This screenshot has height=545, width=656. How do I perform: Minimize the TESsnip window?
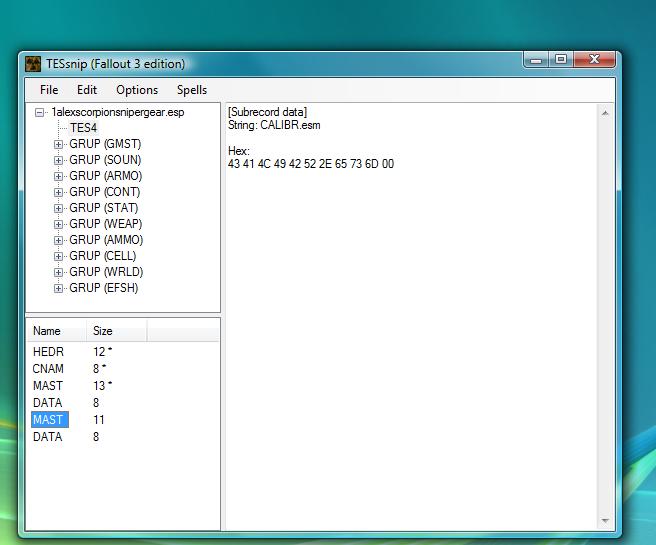536,60
